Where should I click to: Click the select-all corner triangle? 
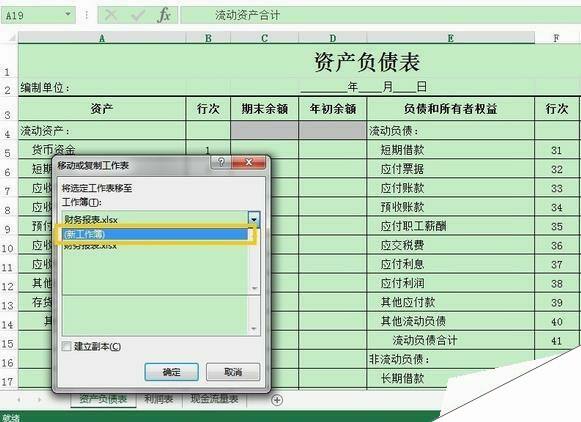11,37
